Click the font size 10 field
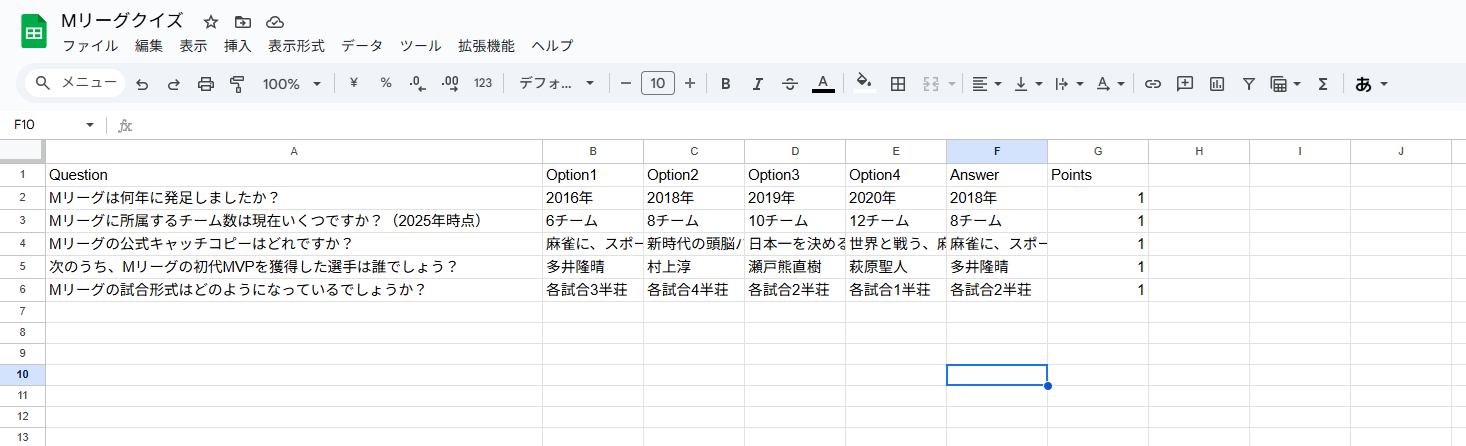The image size is (1466, 446). click(x=658, y=84)
